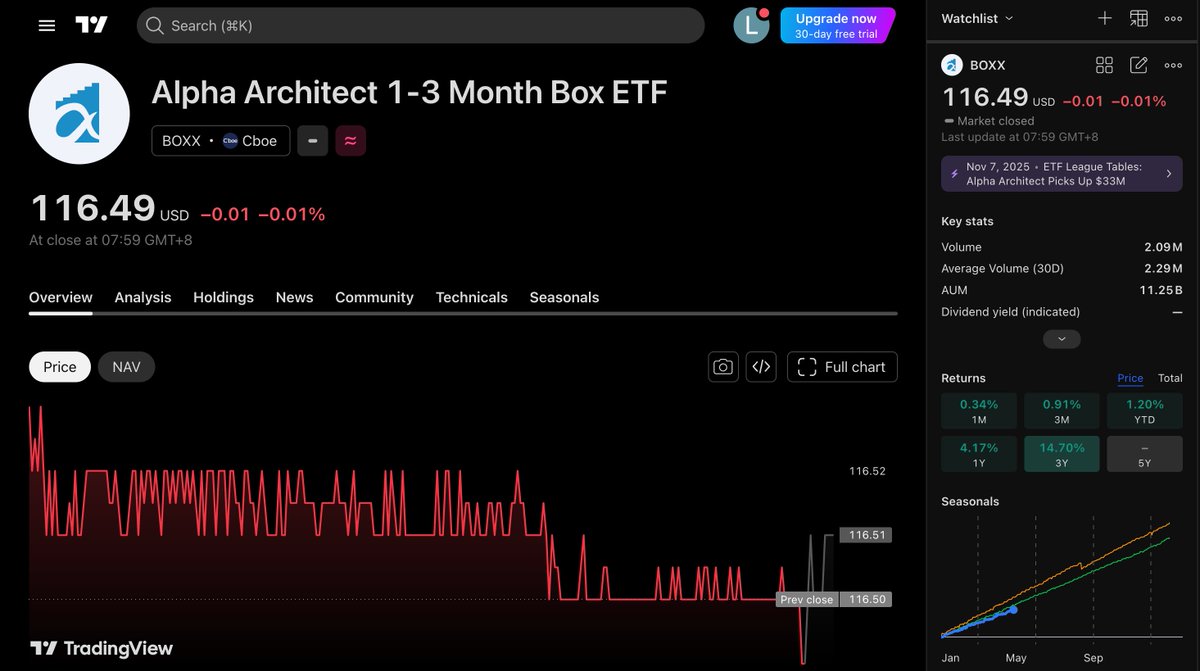Switch returns to Price
The height and width of the screenshot is (671, 1200).
click(1130, 378)
